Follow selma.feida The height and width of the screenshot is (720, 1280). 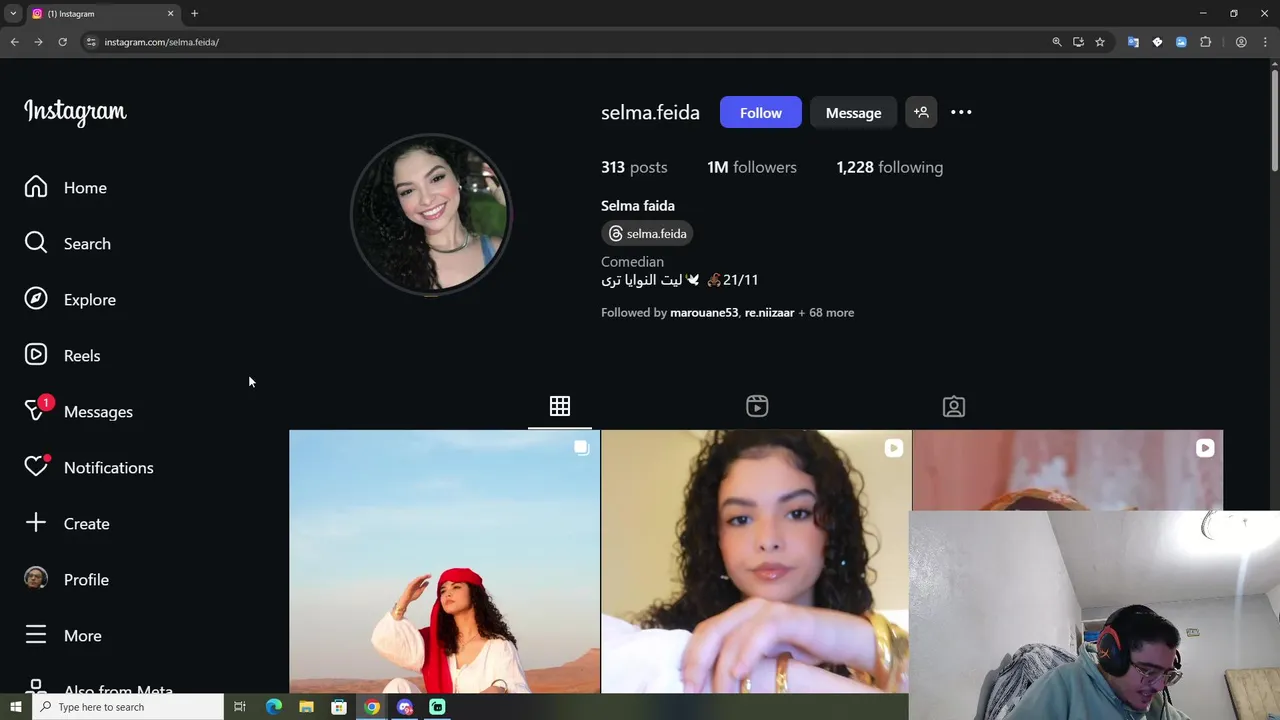tap(761, 113)
